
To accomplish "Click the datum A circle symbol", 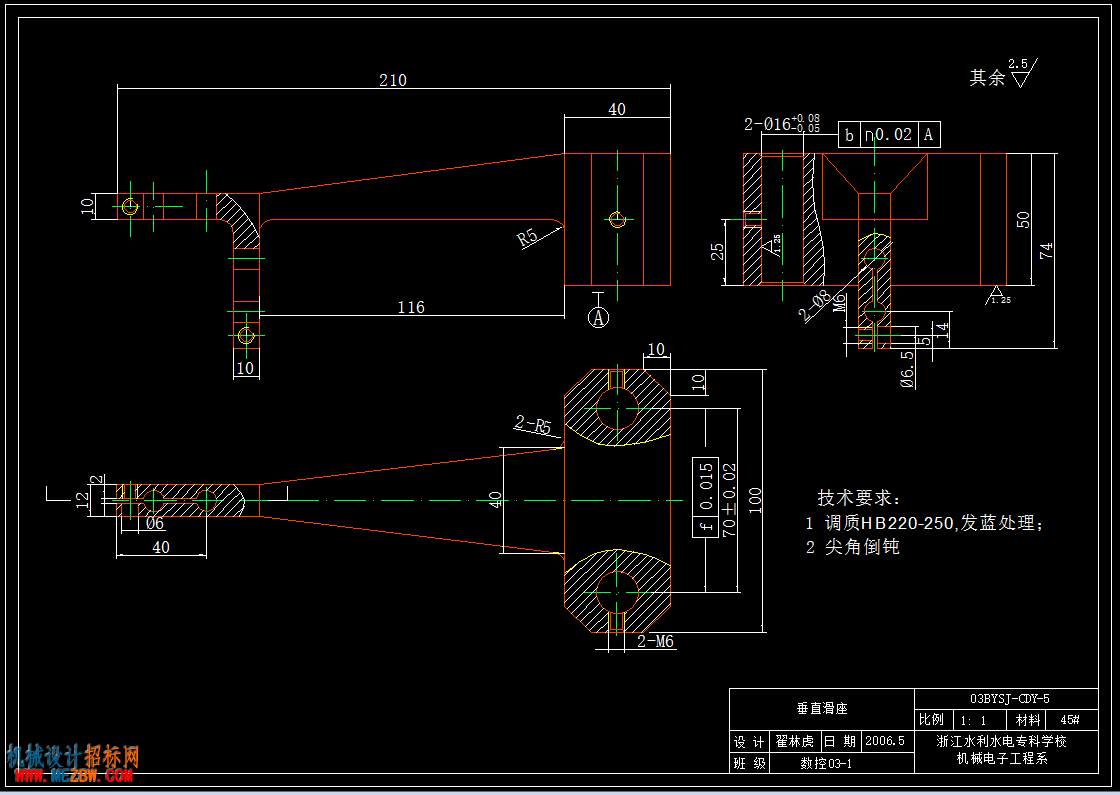I will tap(599, 317).
